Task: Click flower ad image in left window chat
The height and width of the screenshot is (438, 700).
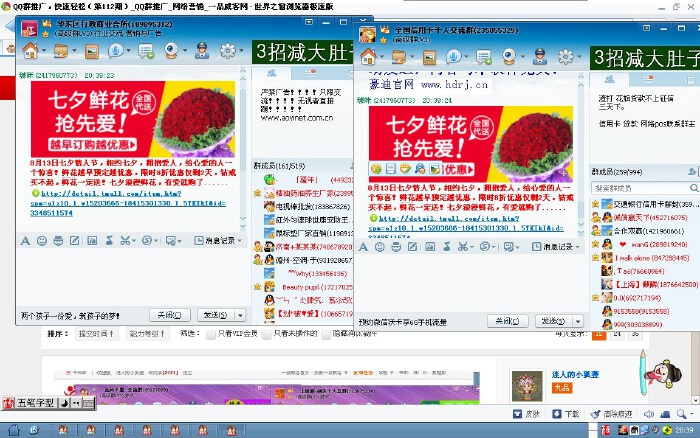Action: (x=133, y=119)
